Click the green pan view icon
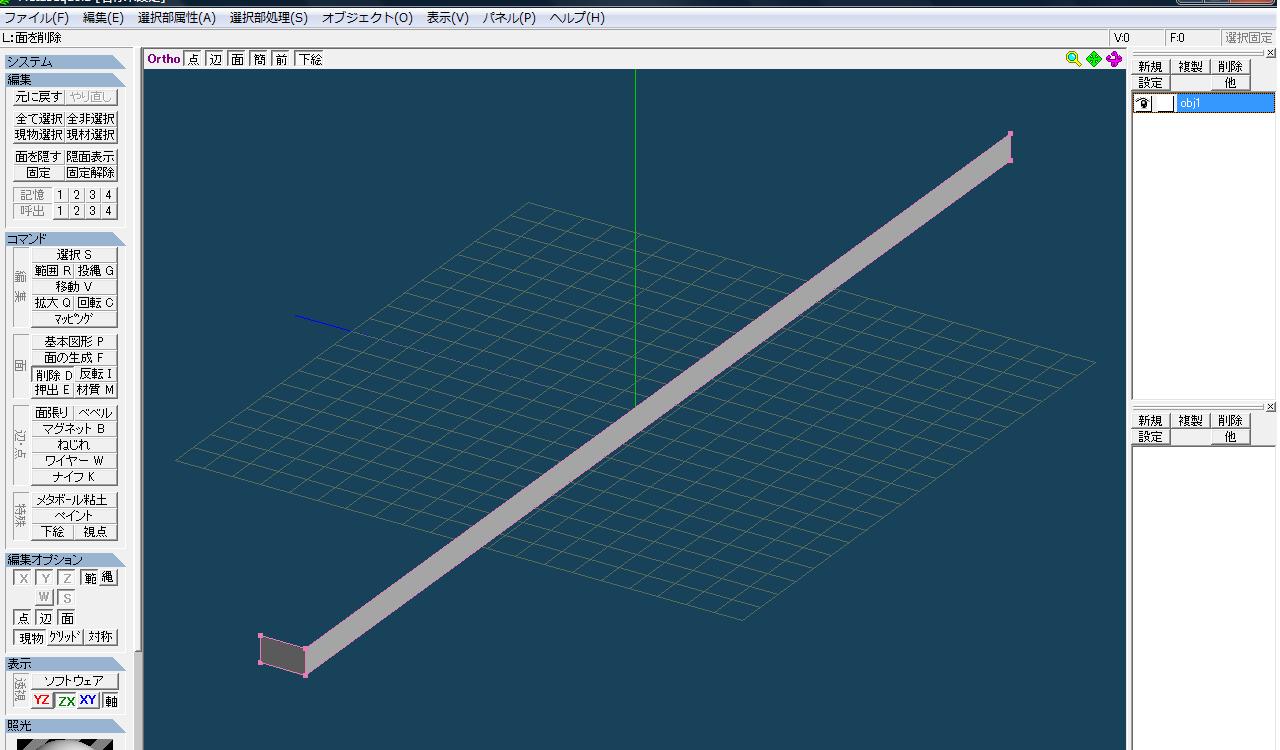The width and height of the screenshot is (1280, 750). click(x=1094, y=59)
